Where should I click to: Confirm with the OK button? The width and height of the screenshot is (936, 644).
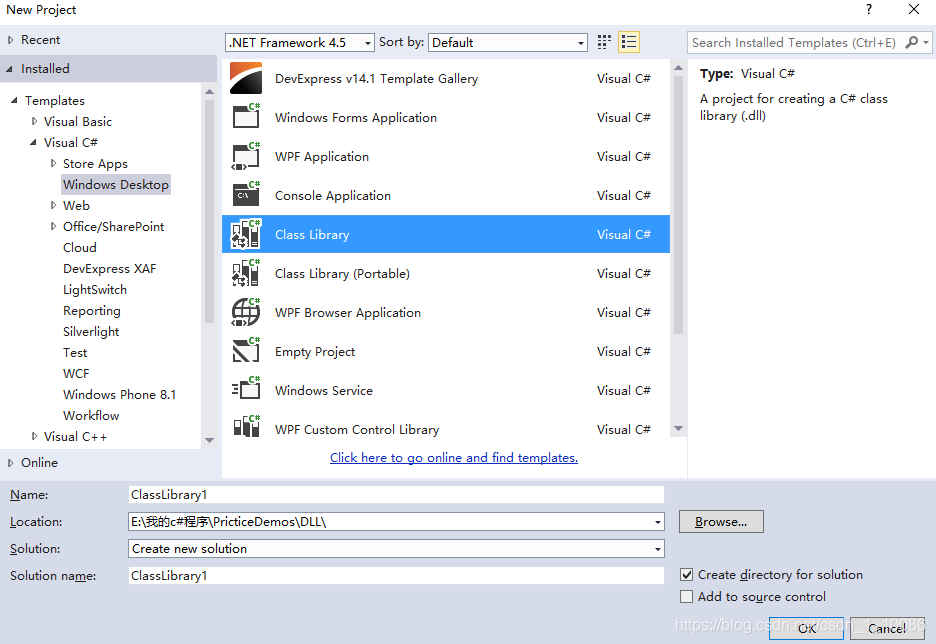point(806,628)
